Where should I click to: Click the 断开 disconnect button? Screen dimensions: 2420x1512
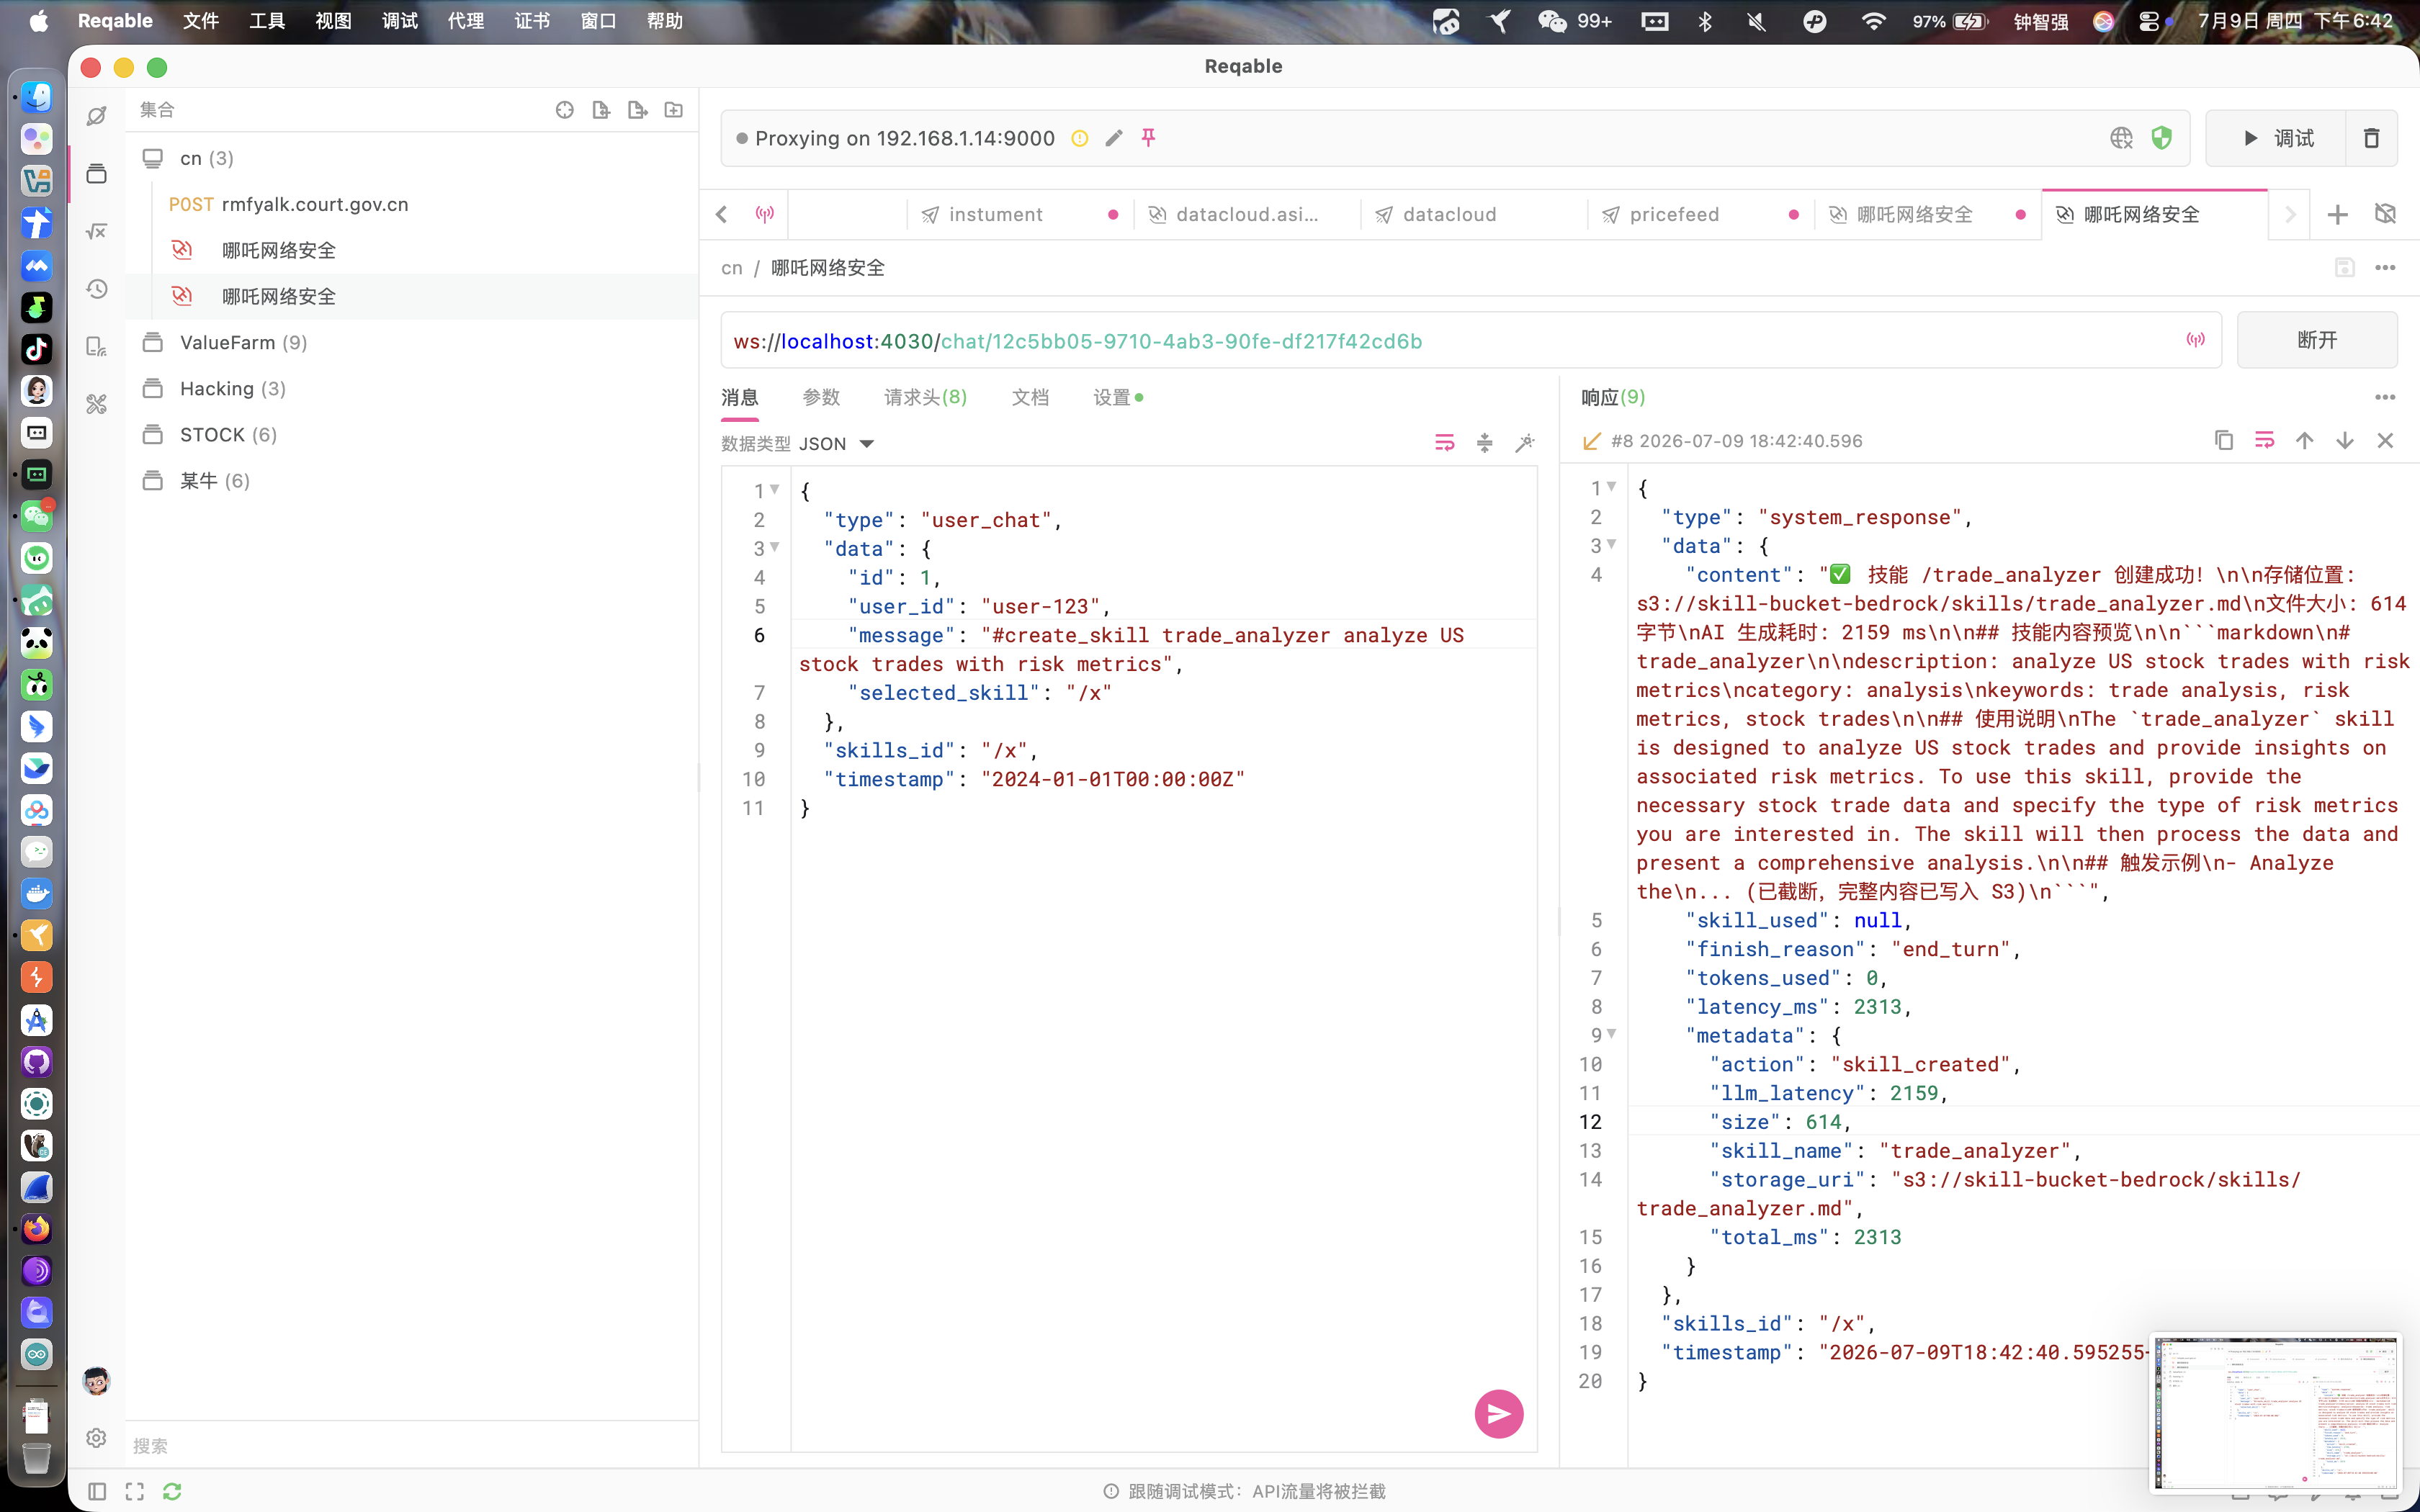pos(2317,340)
